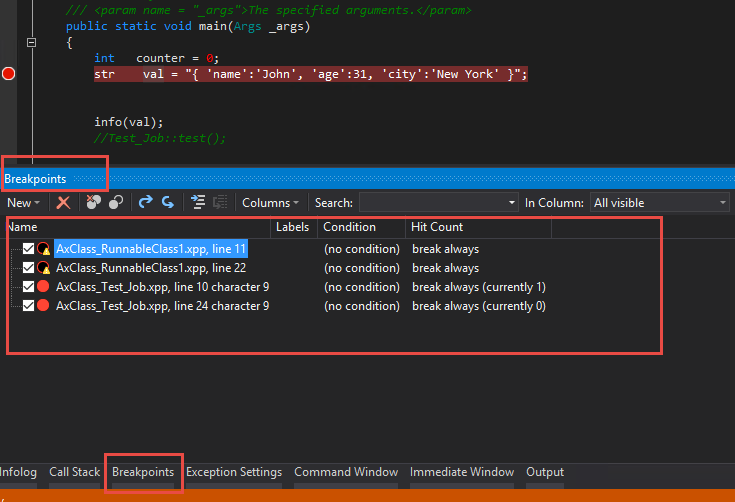
Task: Uncheck breakpoint AxClass_Test_Job.xpp line 24
Action: point(29,306)
